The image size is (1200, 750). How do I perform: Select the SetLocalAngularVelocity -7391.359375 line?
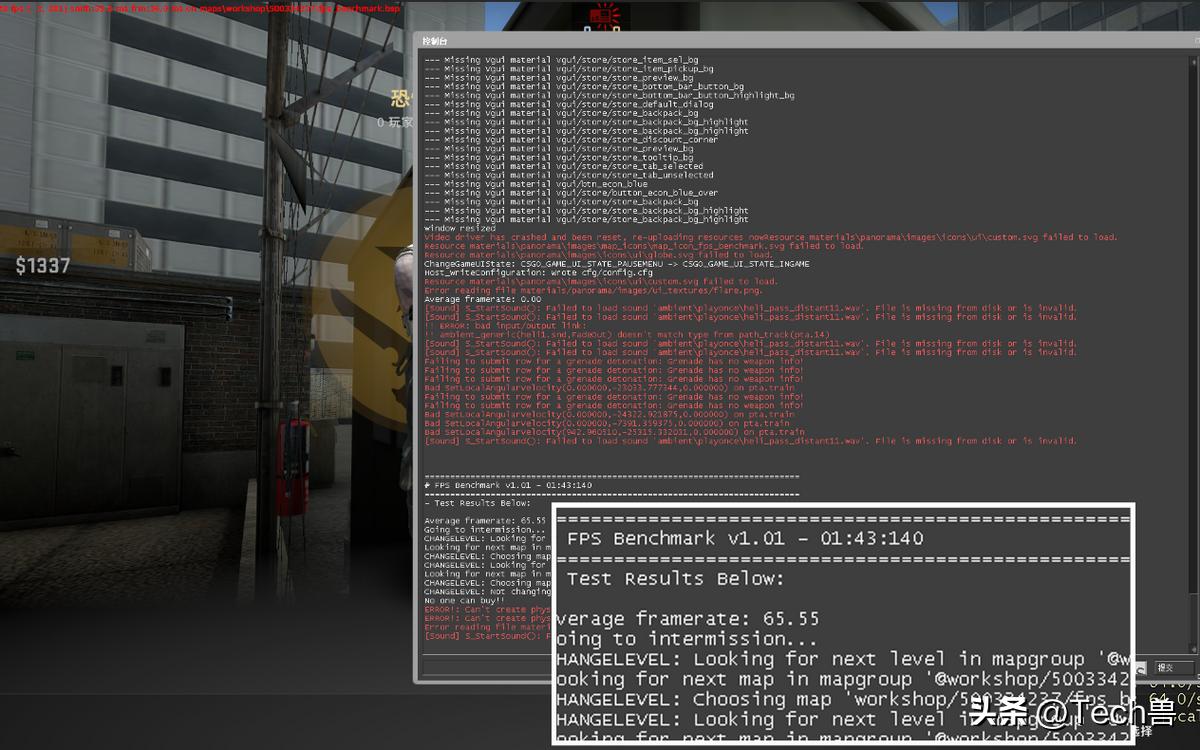click(x=606, y=423)
